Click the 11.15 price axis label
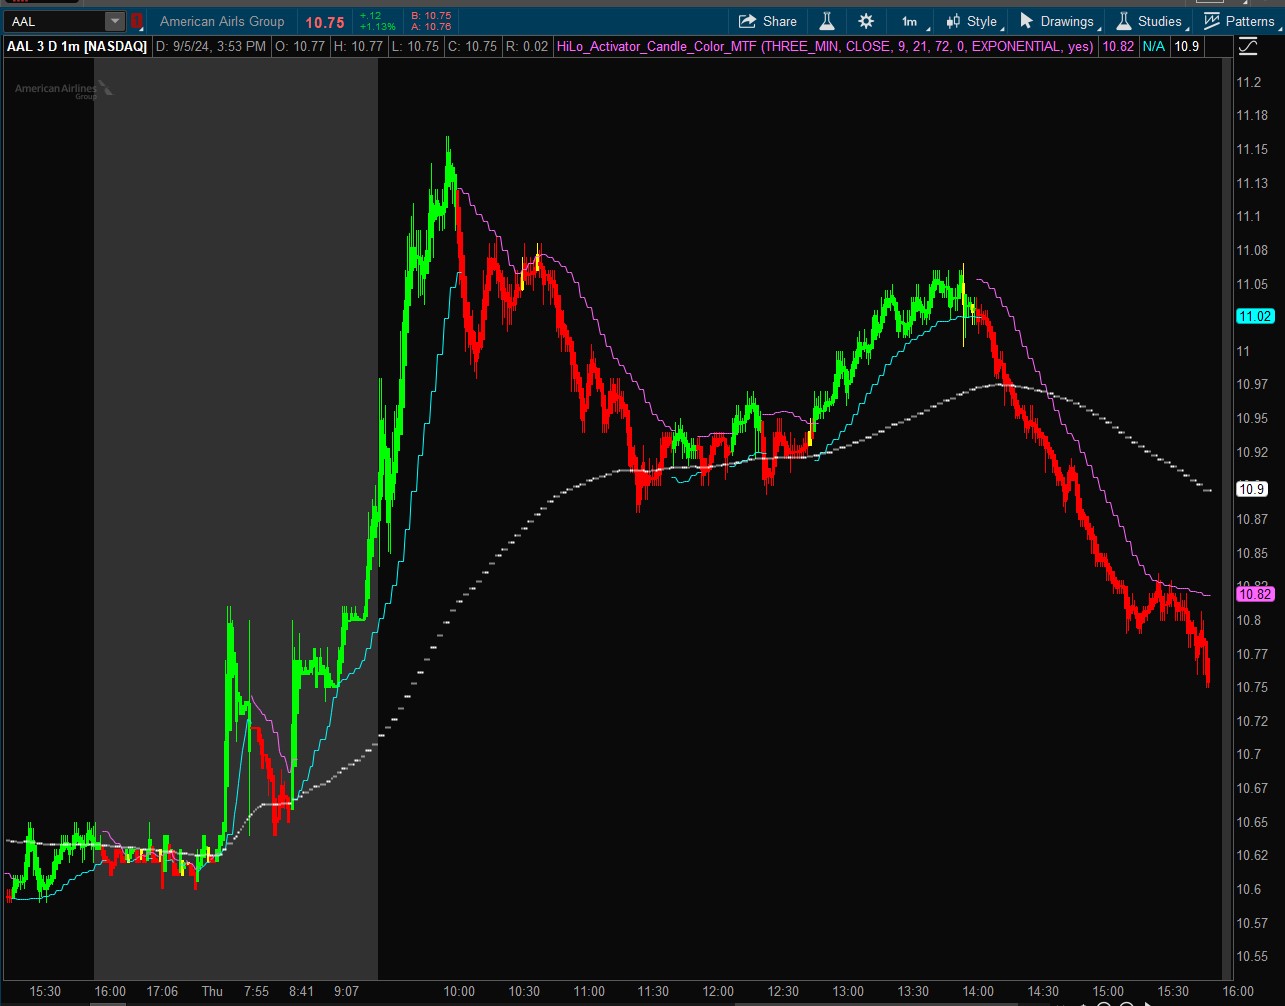This screenshot has width=1285, height=1006. click(x=1253, y=149)
